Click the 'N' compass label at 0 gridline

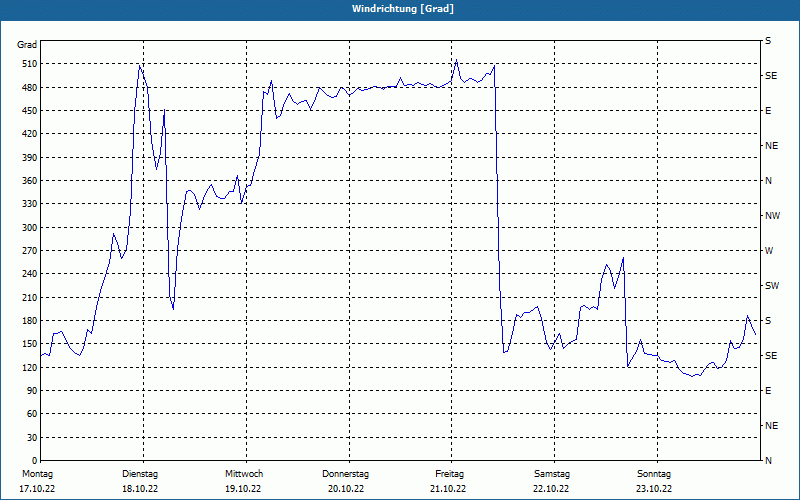(x=768, y=461)
